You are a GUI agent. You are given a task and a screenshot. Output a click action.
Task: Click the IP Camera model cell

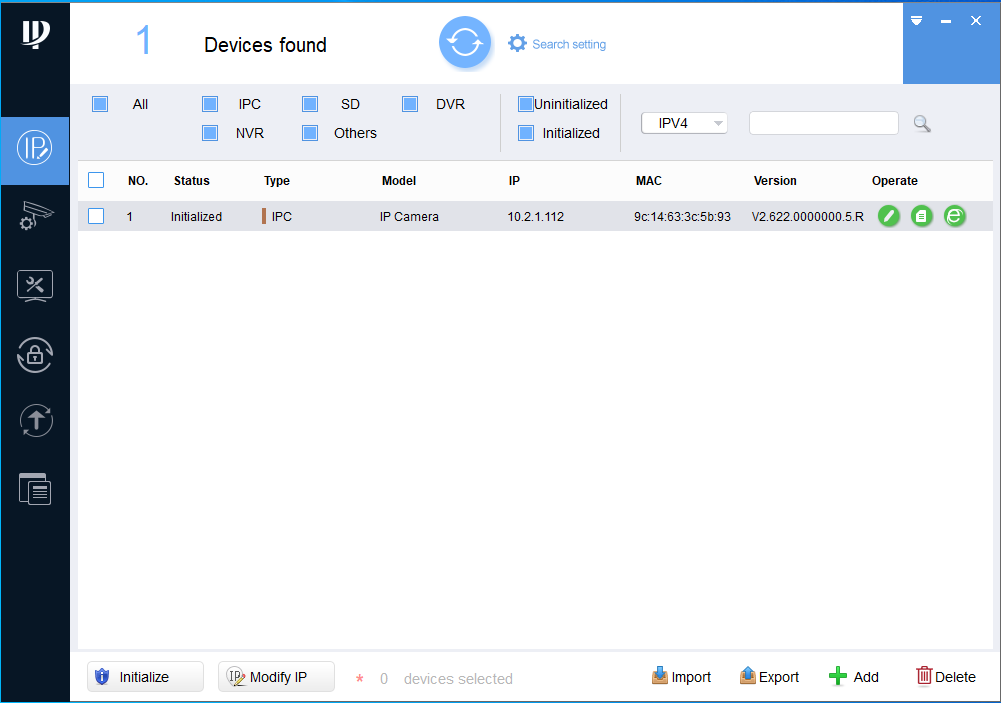(409, 216)
